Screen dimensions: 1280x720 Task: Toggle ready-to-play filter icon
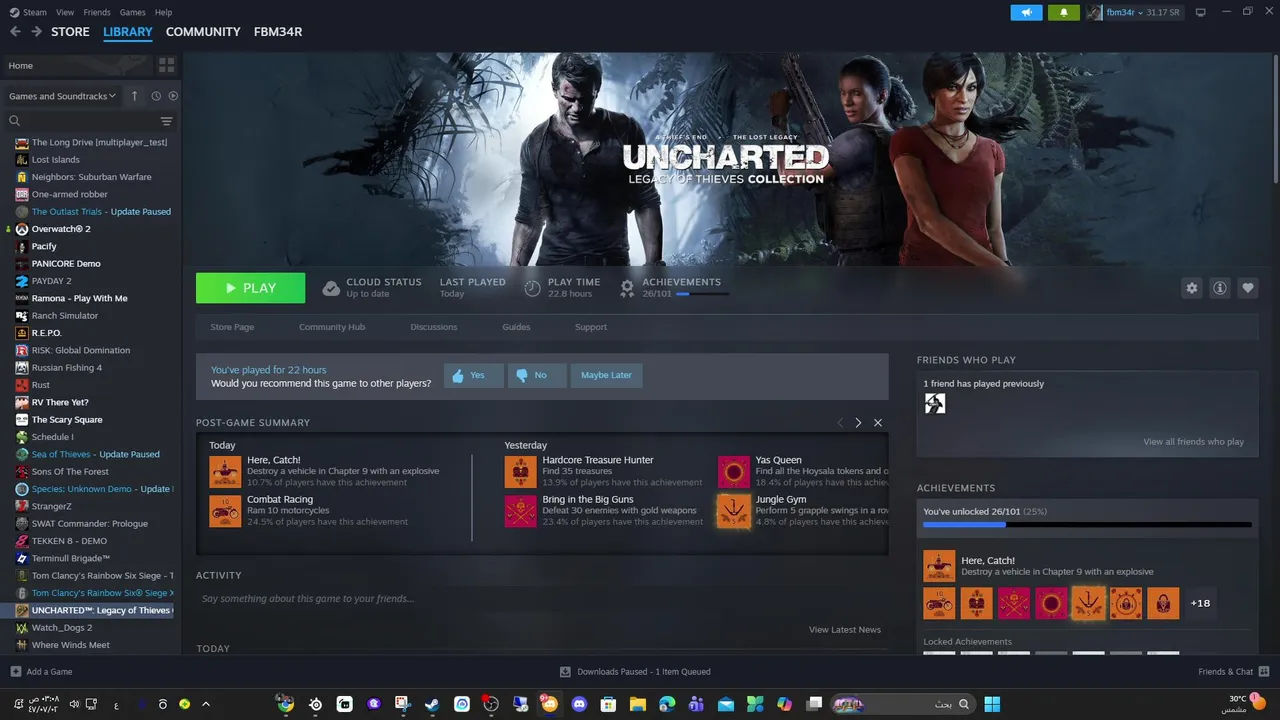[173, 96]
